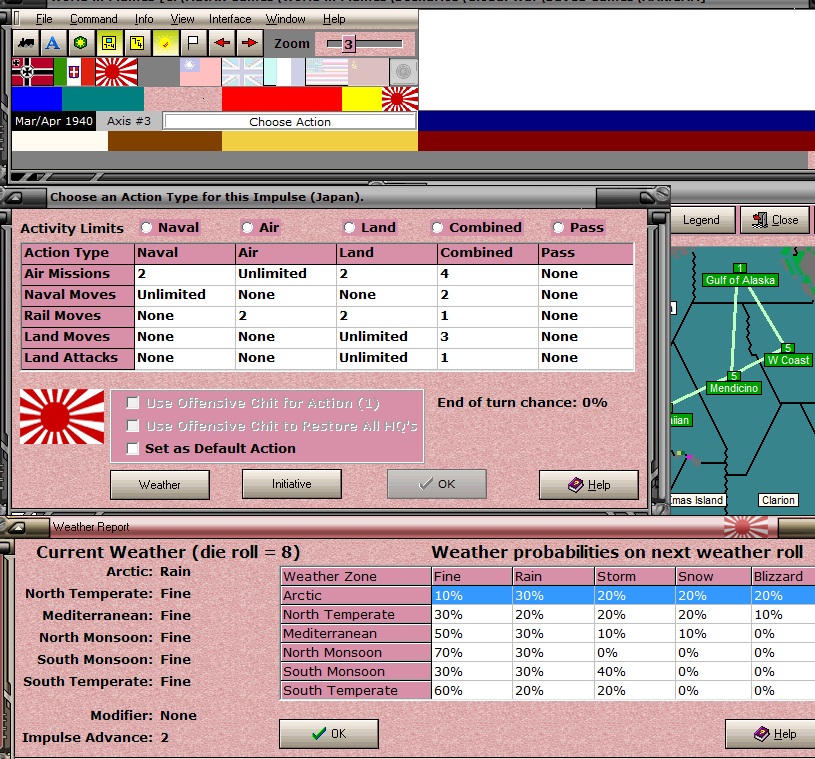Choose the Pass action radio button

point(558,228)
